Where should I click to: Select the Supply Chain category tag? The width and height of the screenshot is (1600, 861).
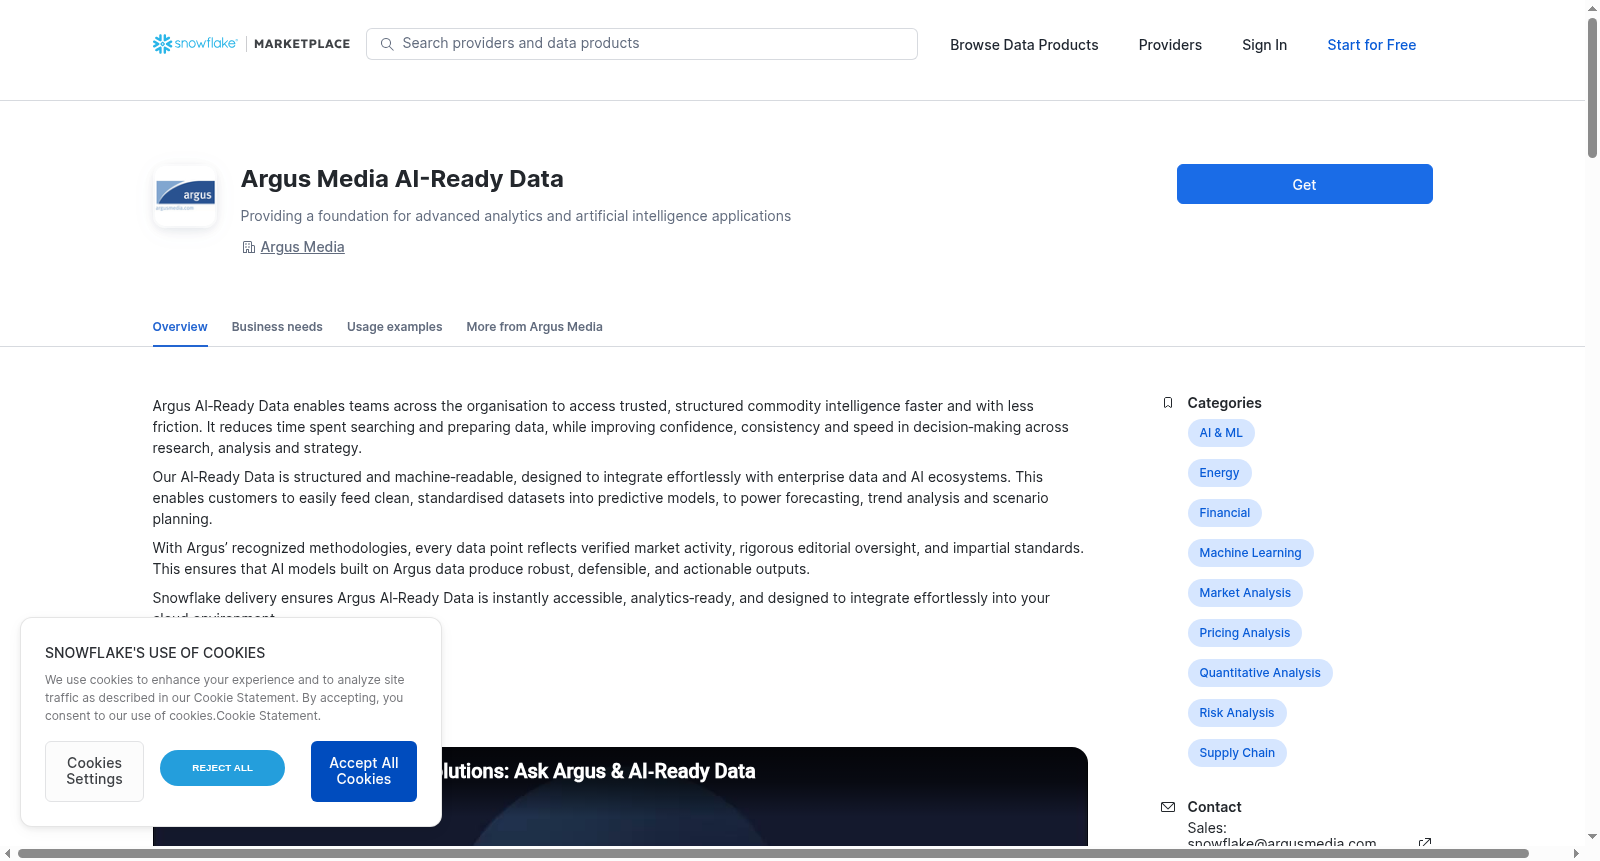click(1237, 753)
